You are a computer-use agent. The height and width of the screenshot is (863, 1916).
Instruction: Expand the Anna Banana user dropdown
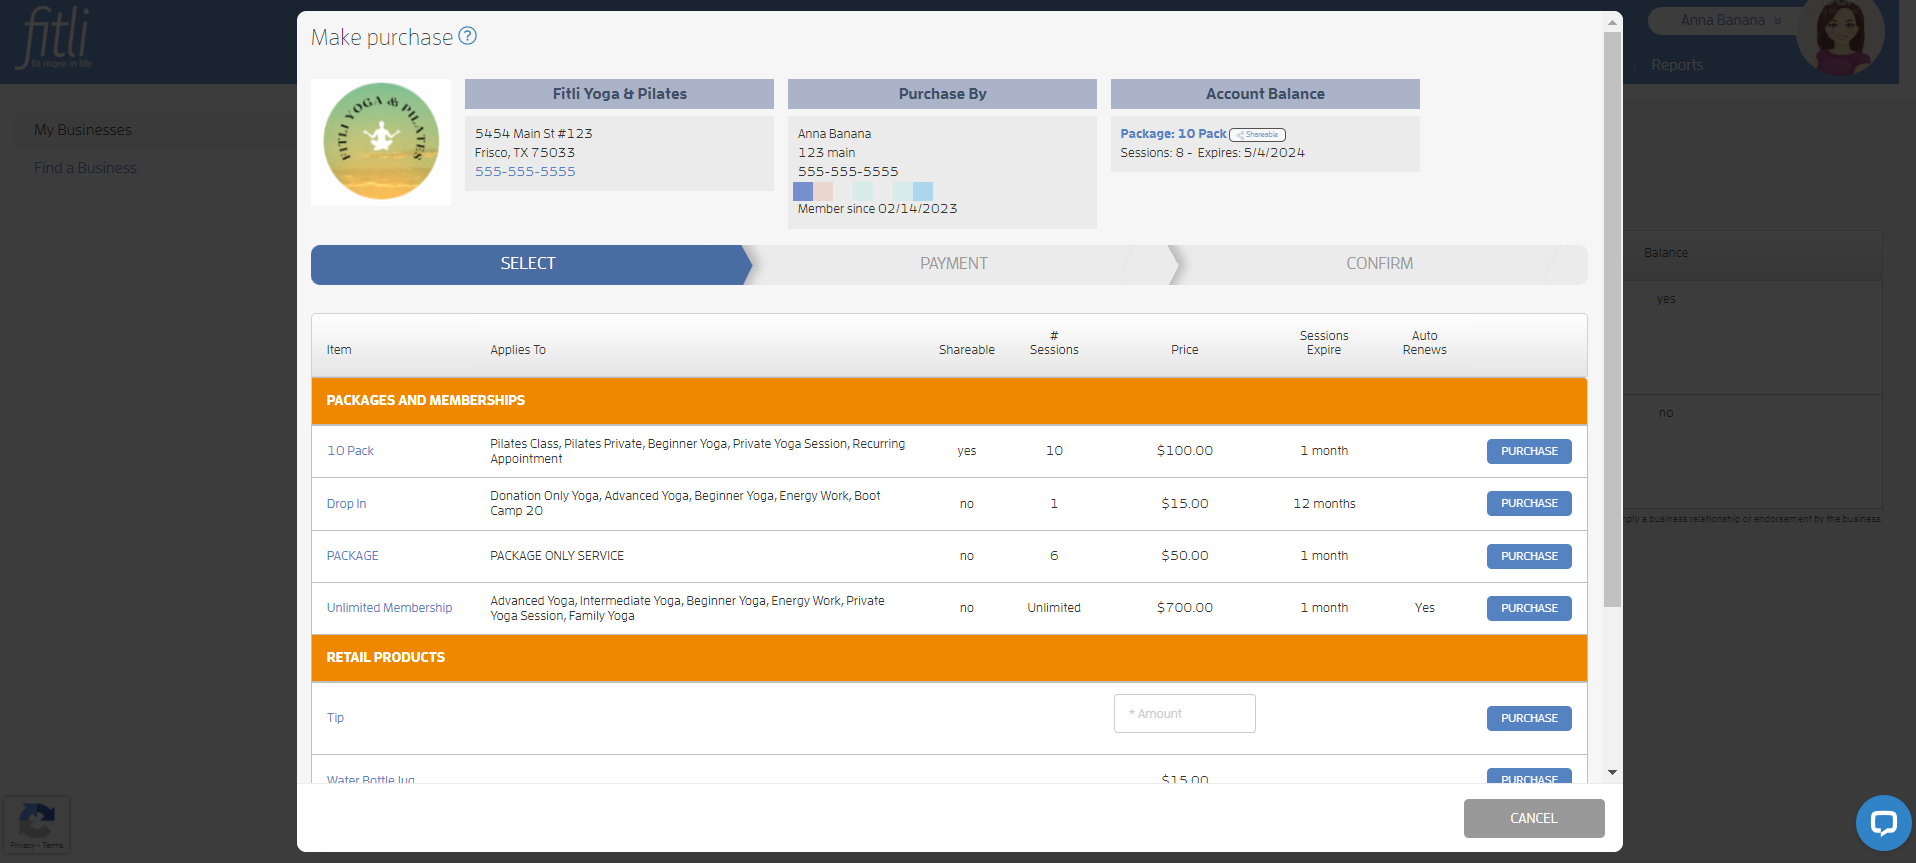click(x=1731, y=20)
